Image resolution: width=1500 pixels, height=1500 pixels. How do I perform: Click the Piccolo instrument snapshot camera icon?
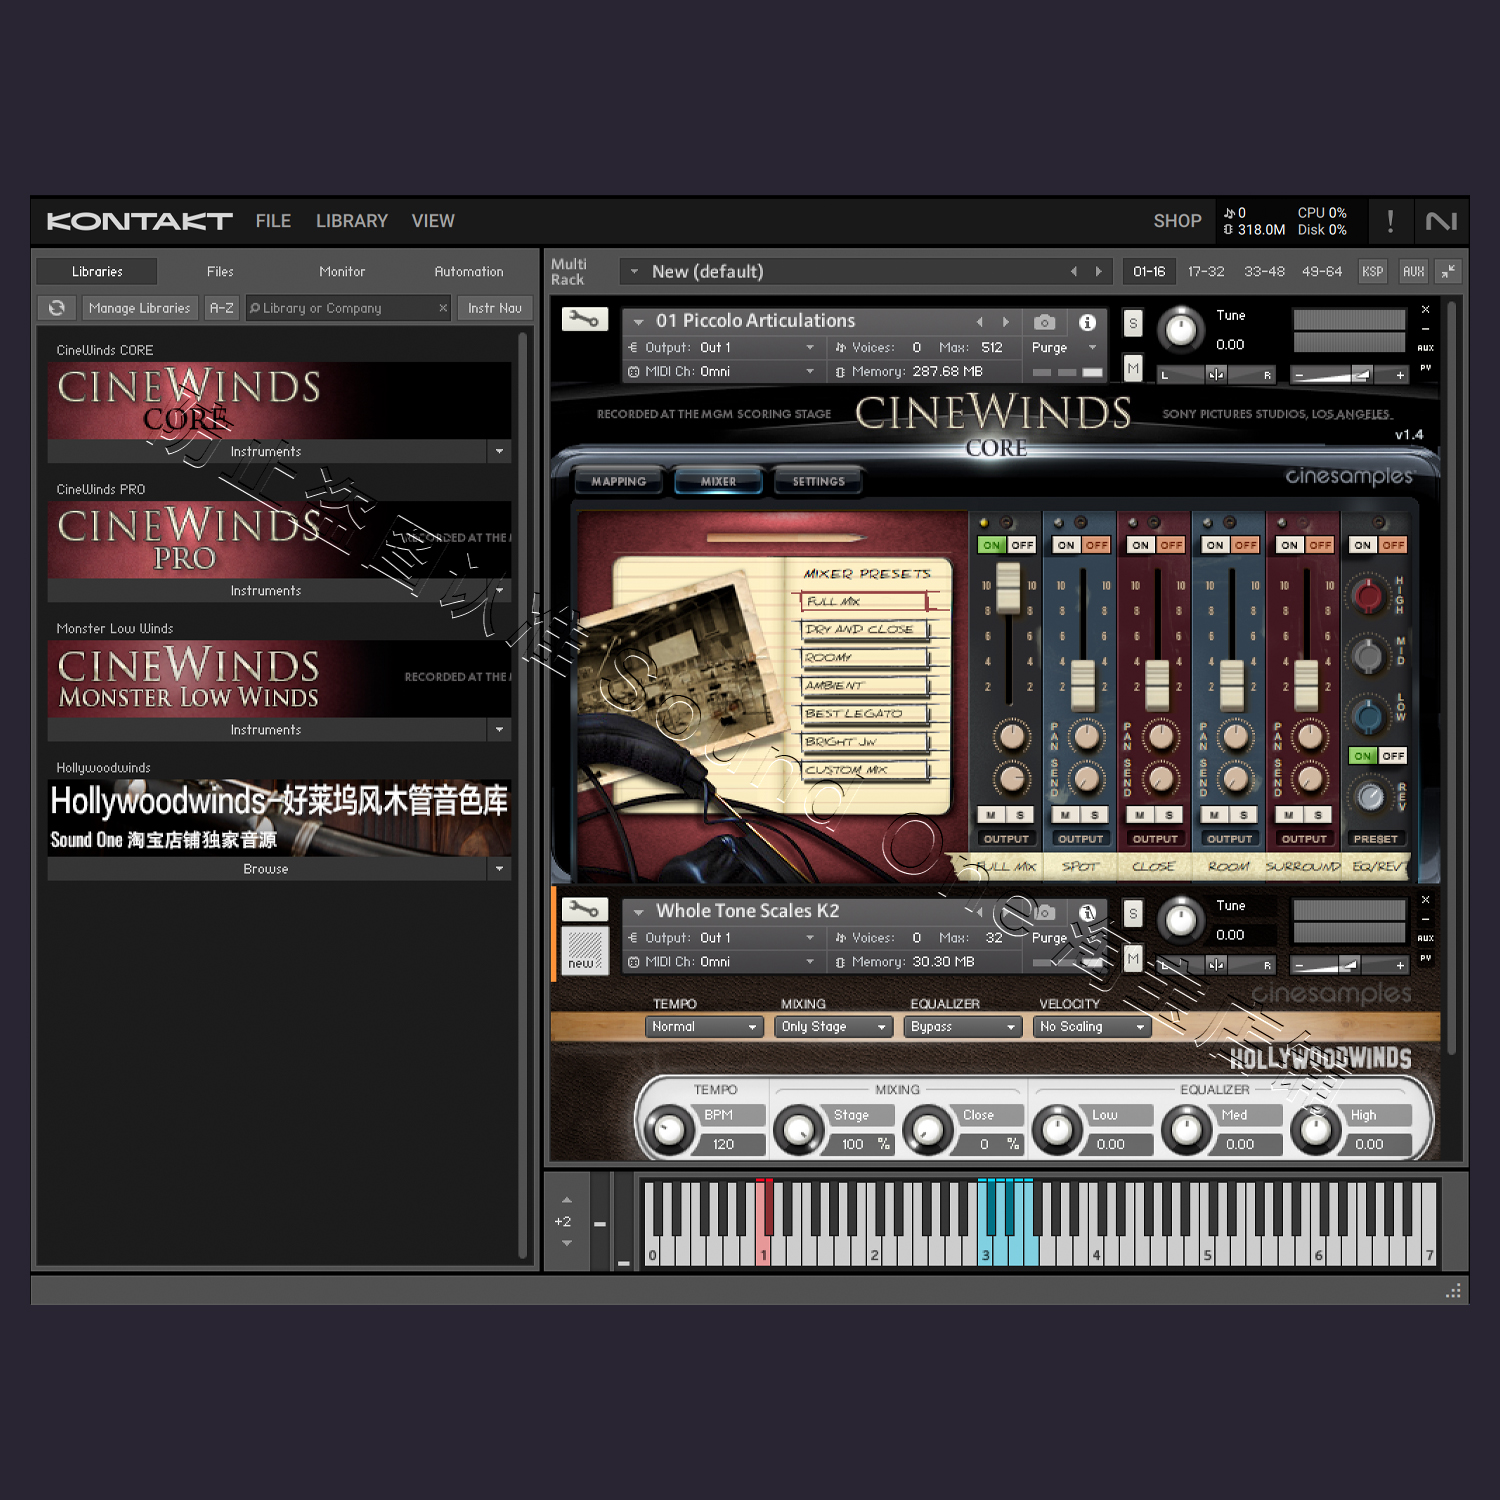[1044, 322]
